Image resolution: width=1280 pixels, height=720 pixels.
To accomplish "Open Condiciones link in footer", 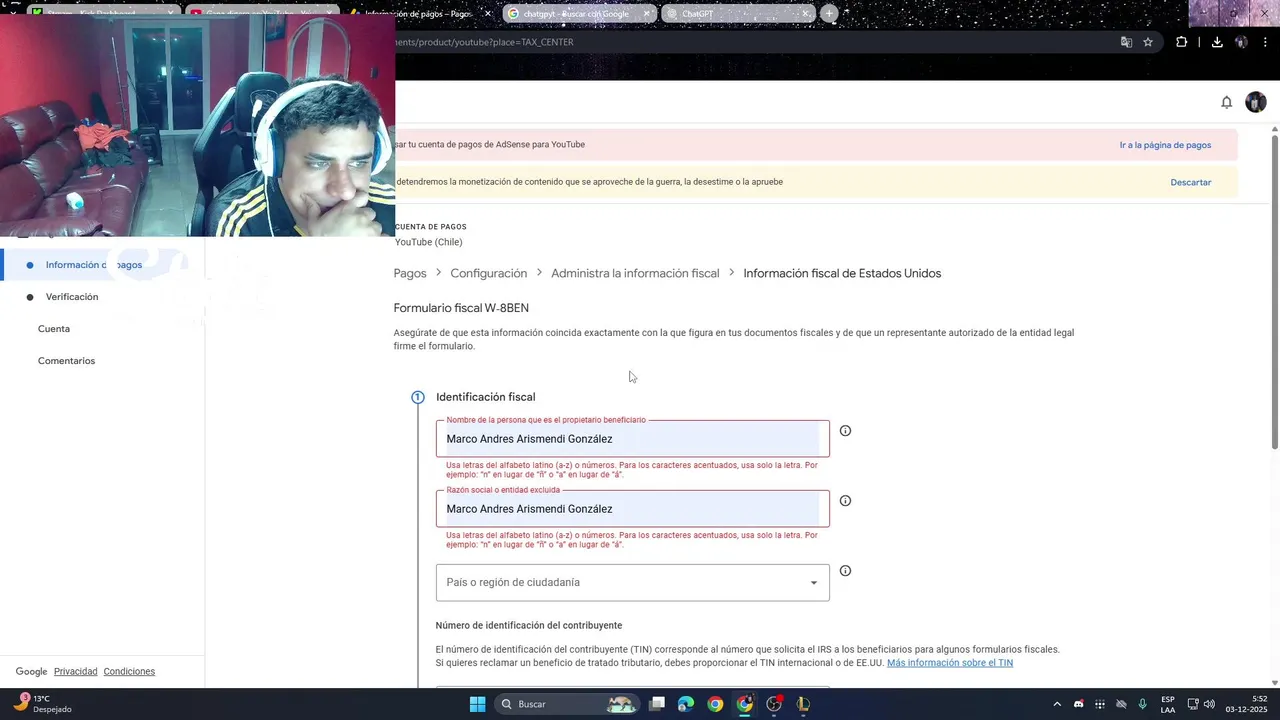I will [x=129, y=672].
